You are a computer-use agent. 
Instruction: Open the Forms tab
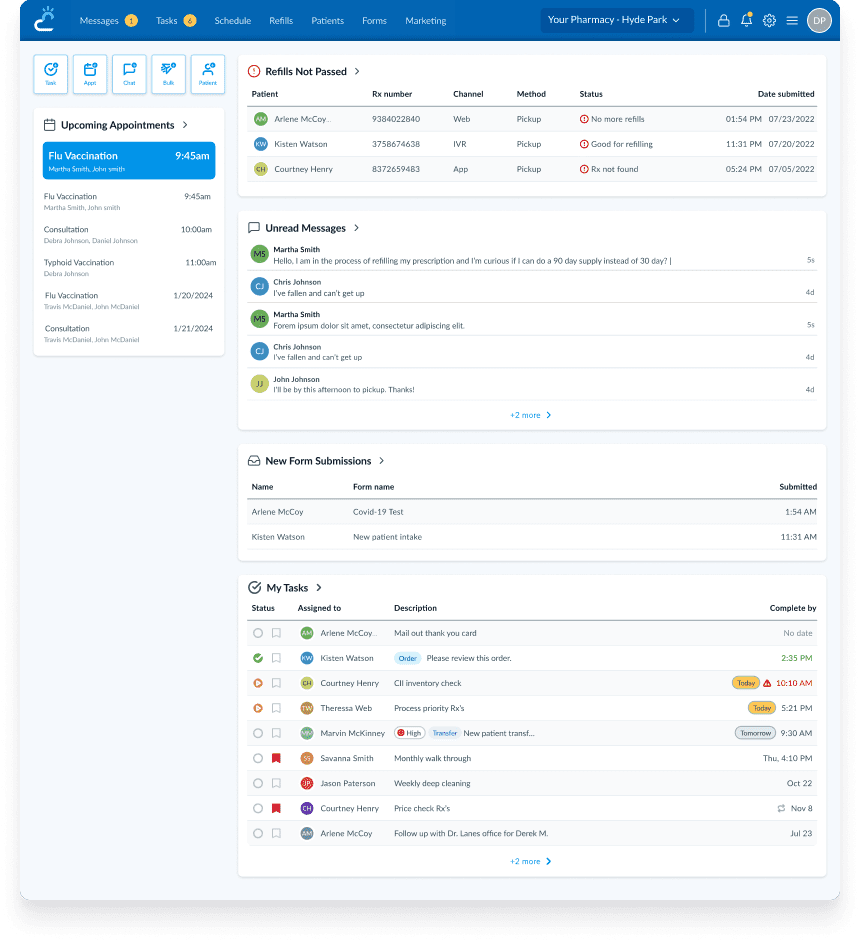tap(374, 20)
